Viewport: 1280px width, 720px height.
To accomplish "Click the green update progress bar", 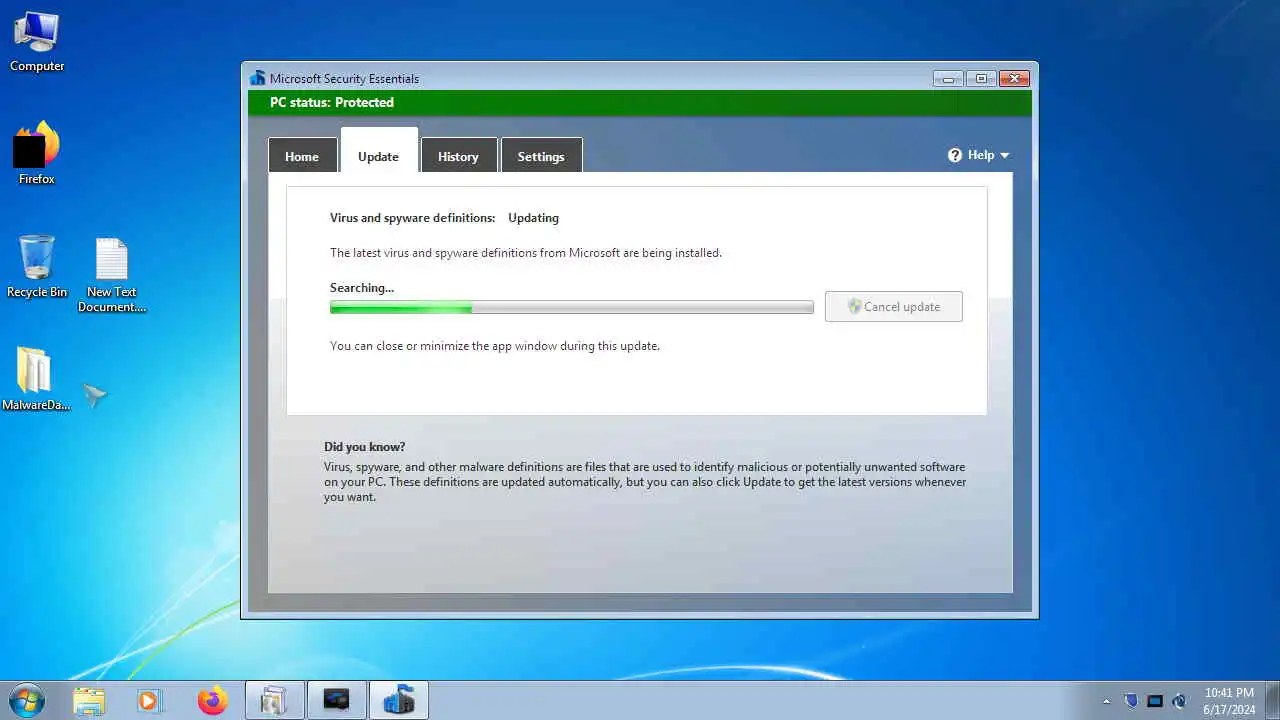I will (572, 308).
